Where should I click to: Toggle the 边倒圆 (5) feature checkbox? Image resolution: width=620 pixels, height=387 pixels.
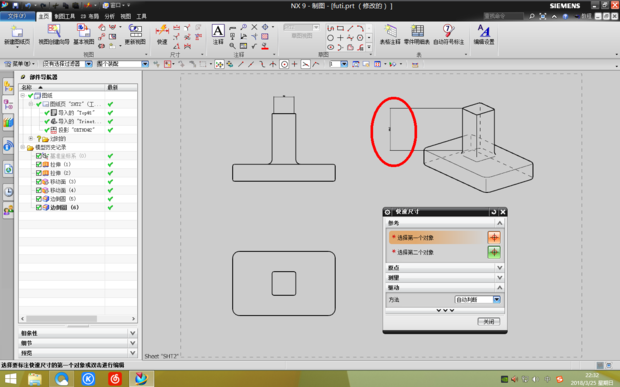coord(39,199)
